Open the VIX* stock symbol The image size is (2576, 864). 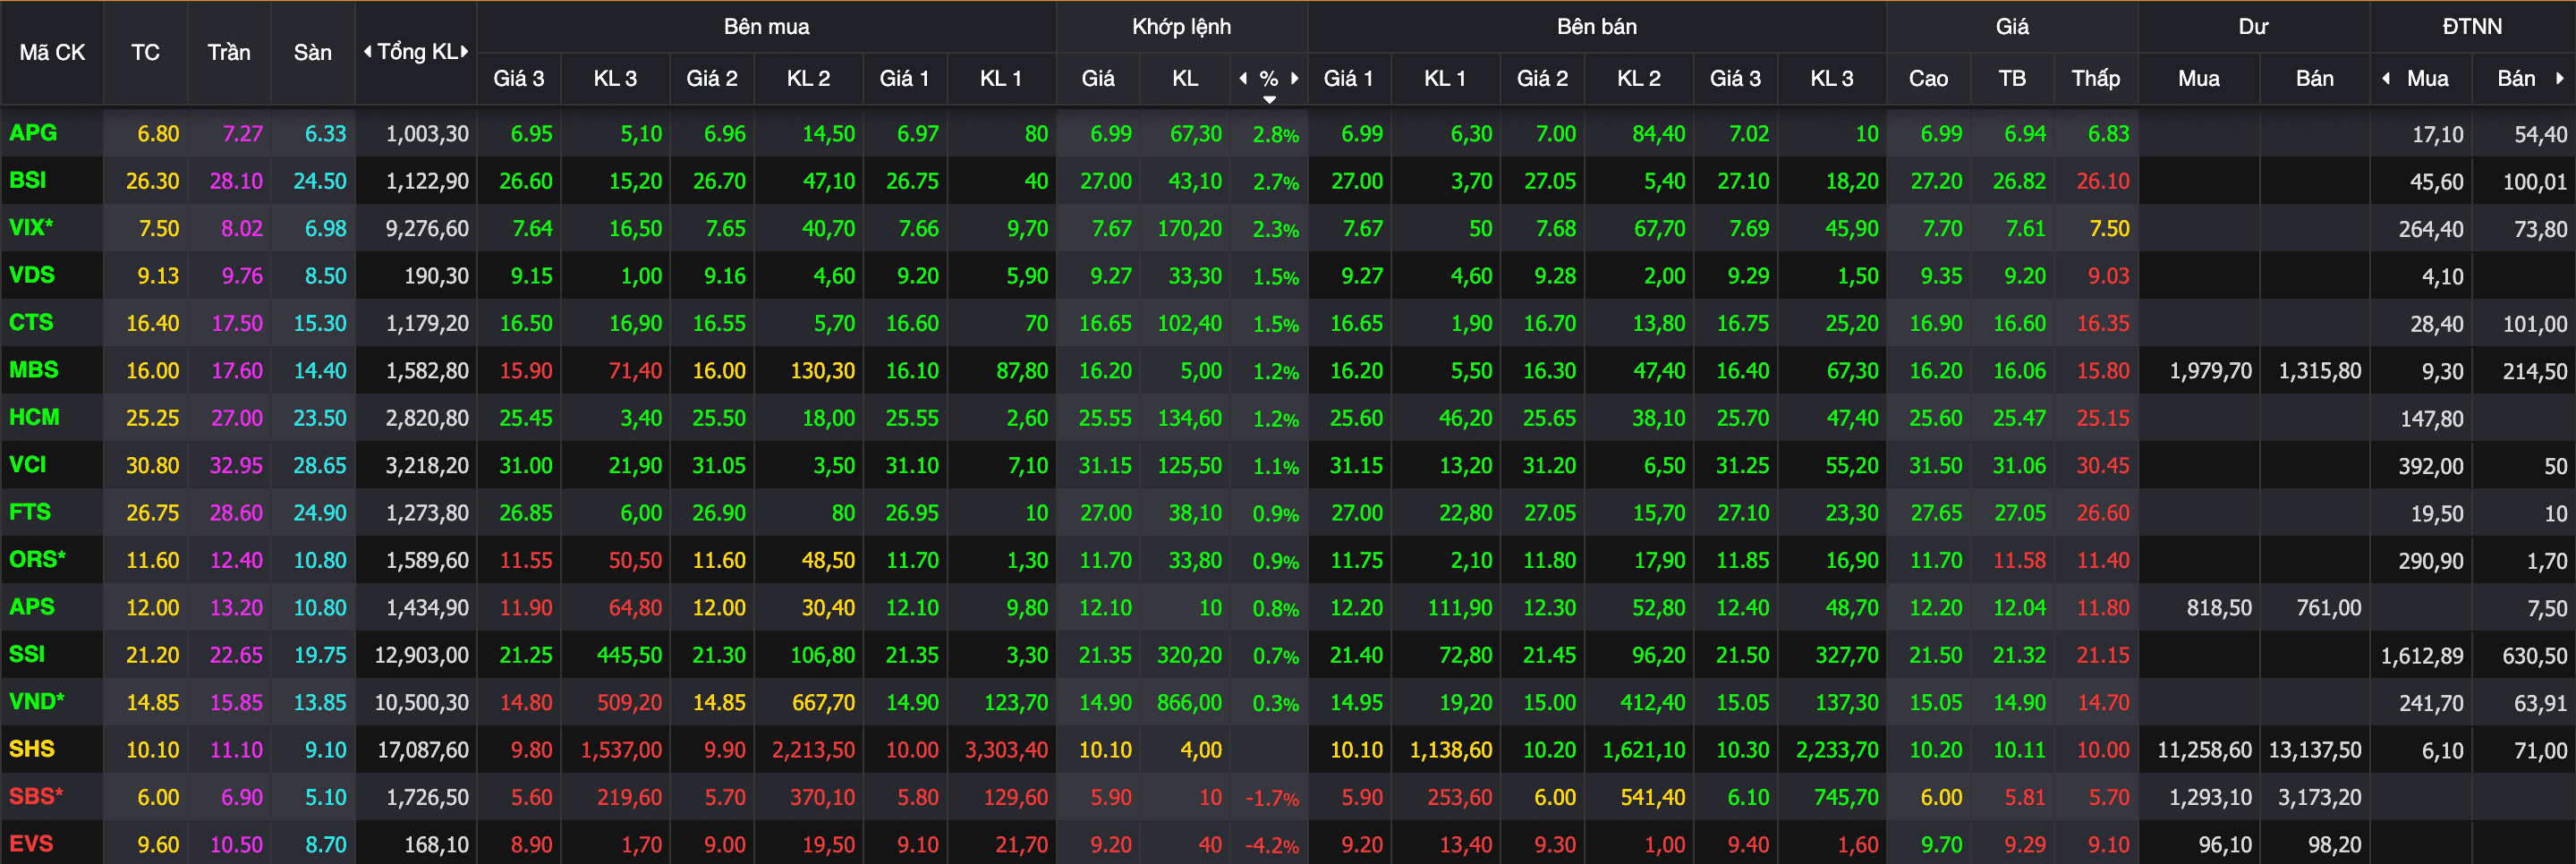tap(31, 227)
